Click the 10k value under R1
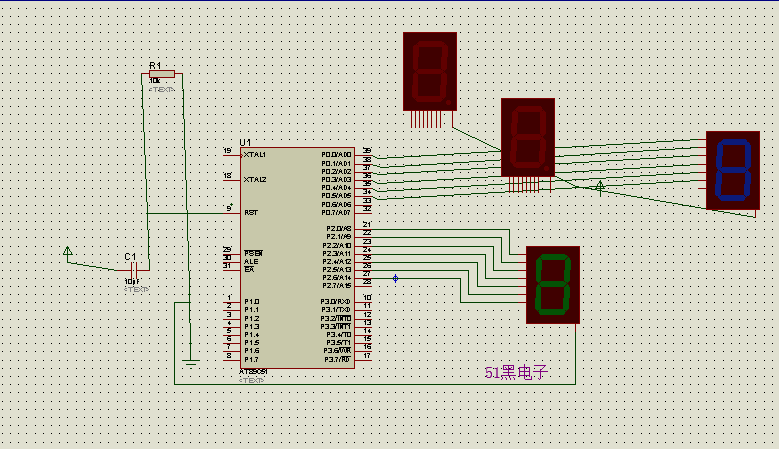The image size is (779, 449). coord(155,80)
